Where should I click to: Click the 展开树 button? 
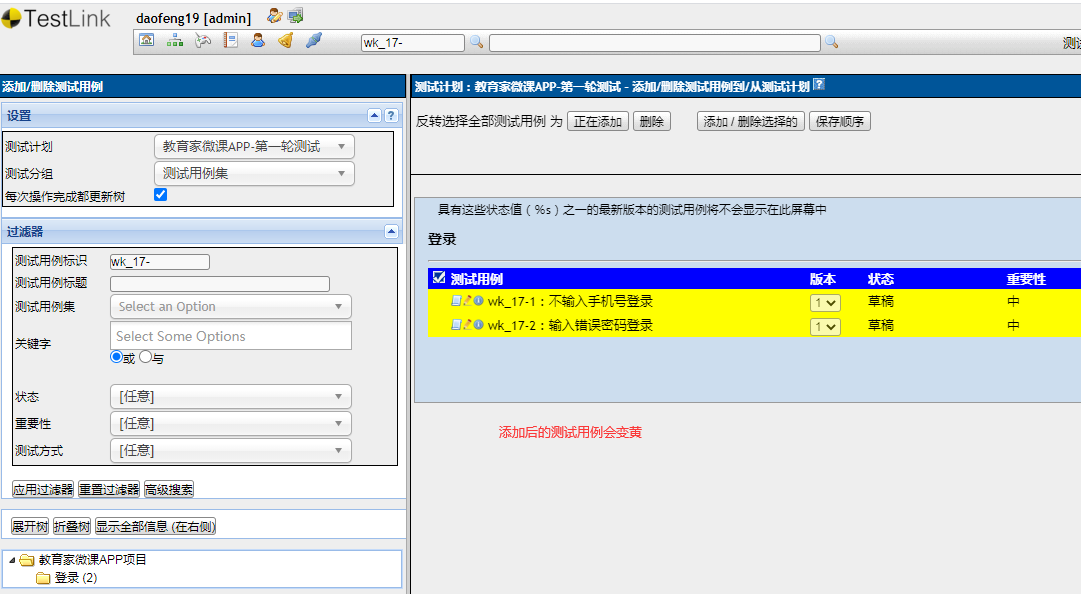coord(30,526)
